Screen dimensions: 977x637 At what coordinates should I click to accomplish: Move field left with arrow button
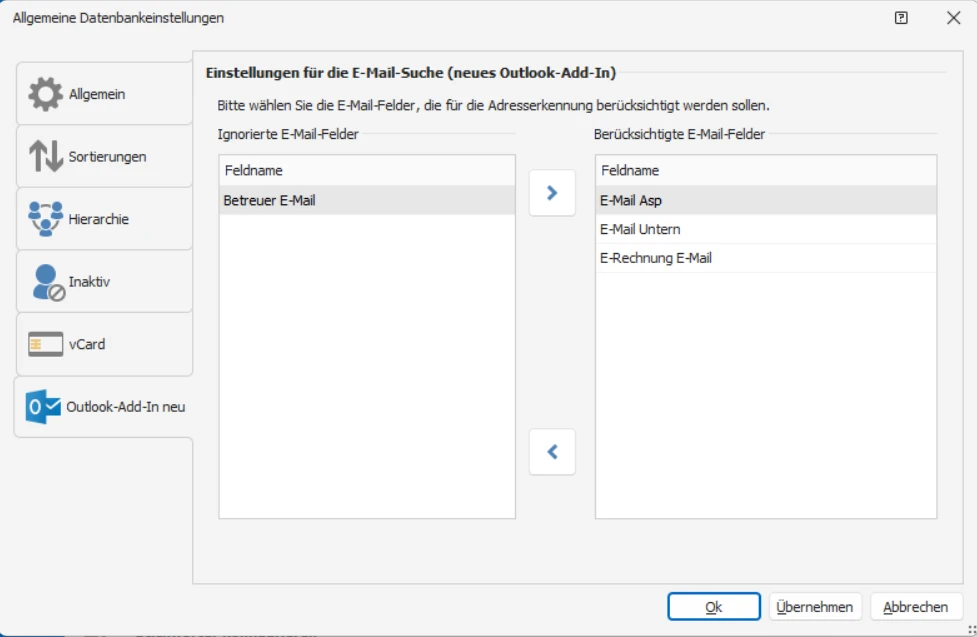click(552, 452)
